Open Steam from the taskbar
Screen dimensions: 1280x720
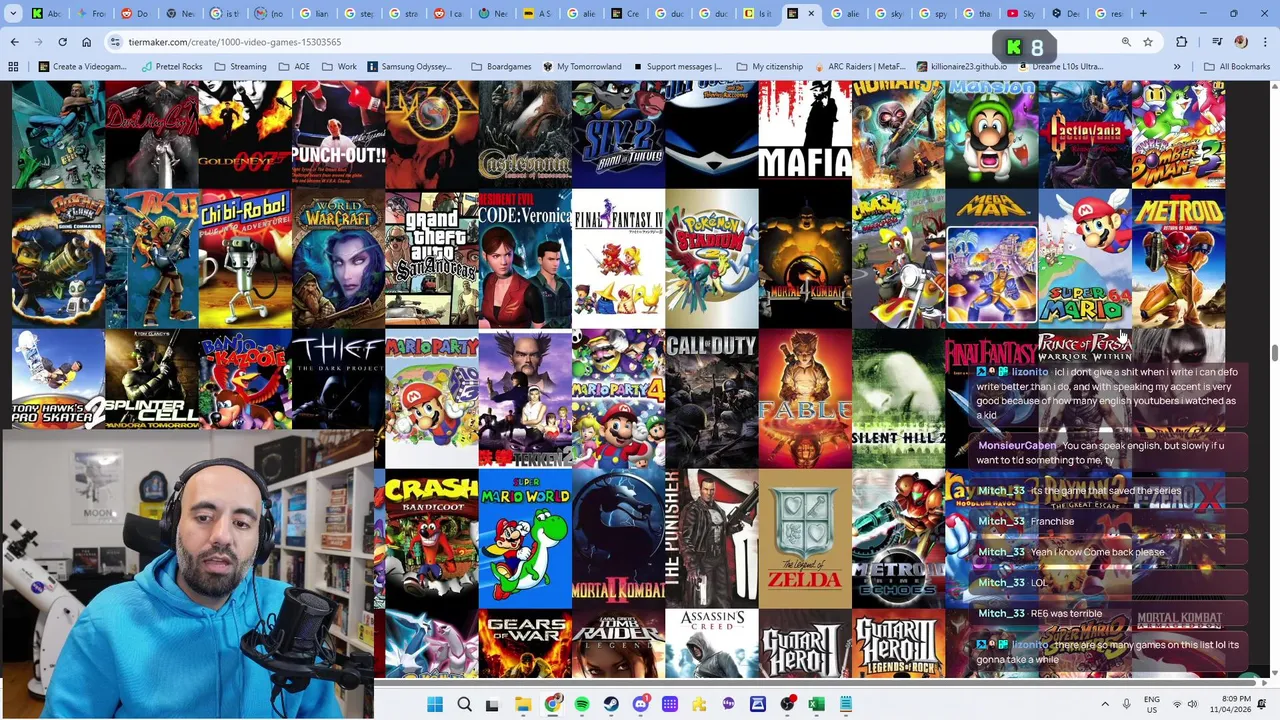pyautogui.click(x=611, y=704)
